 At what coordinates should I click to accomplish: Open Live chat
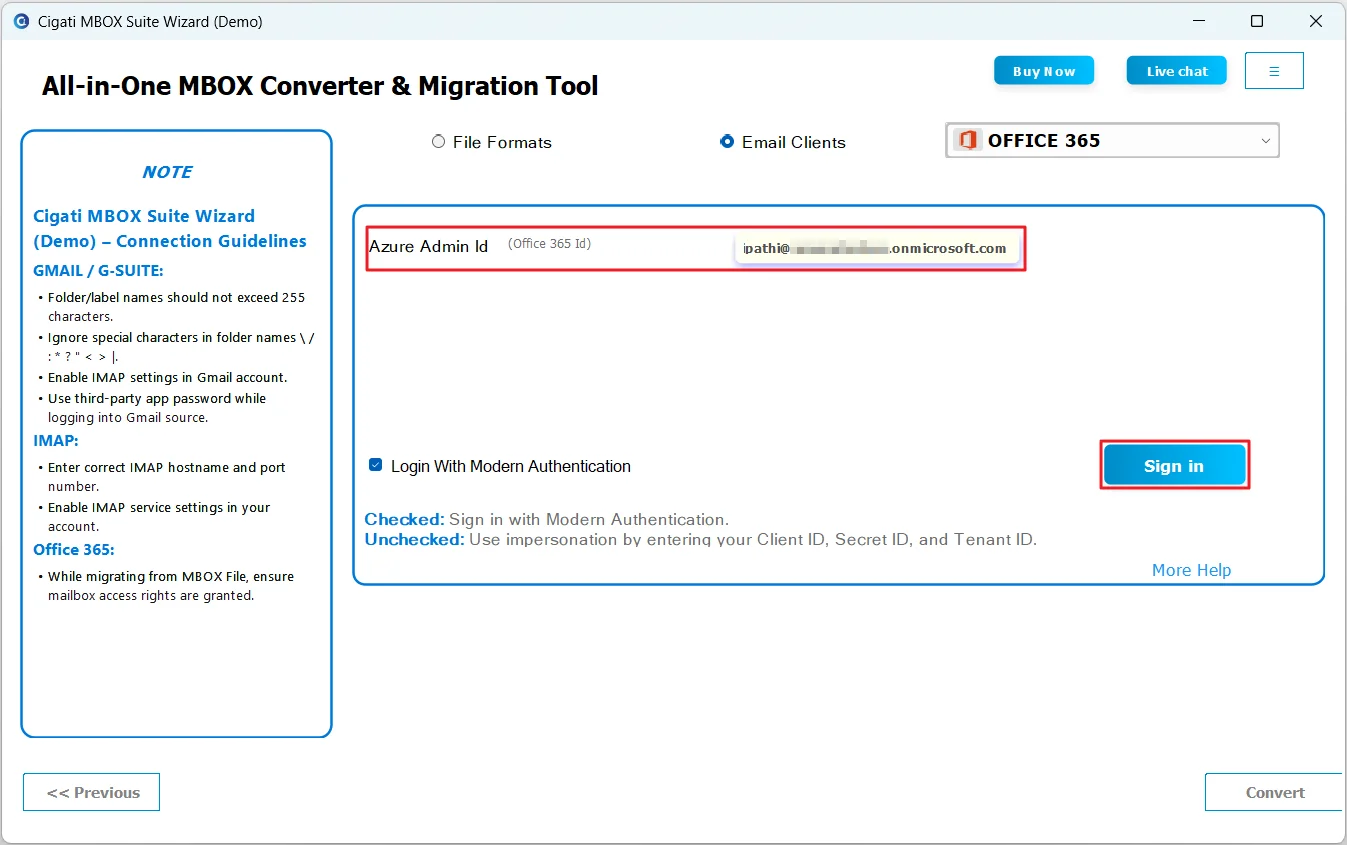click(x=1177, y=71)
